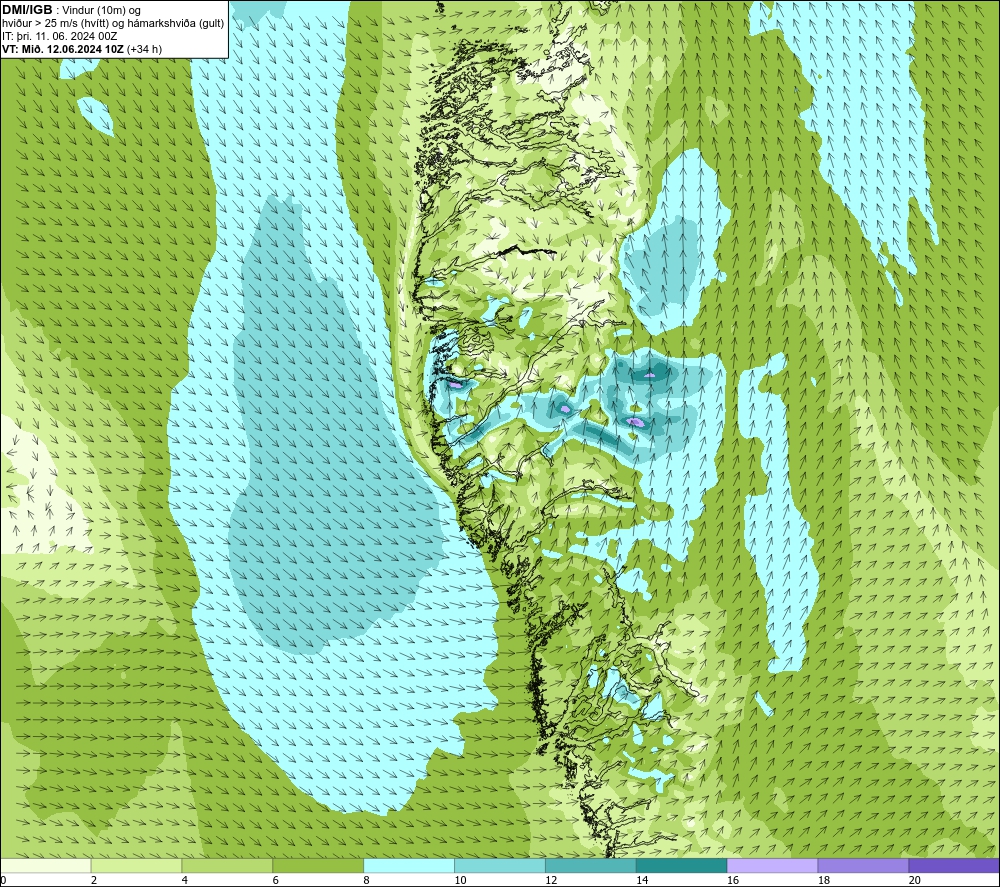The height and width of the screenshot is (887, 1000).
Task: Click the "DMI/IGB" title text
Action: point(27,10)
